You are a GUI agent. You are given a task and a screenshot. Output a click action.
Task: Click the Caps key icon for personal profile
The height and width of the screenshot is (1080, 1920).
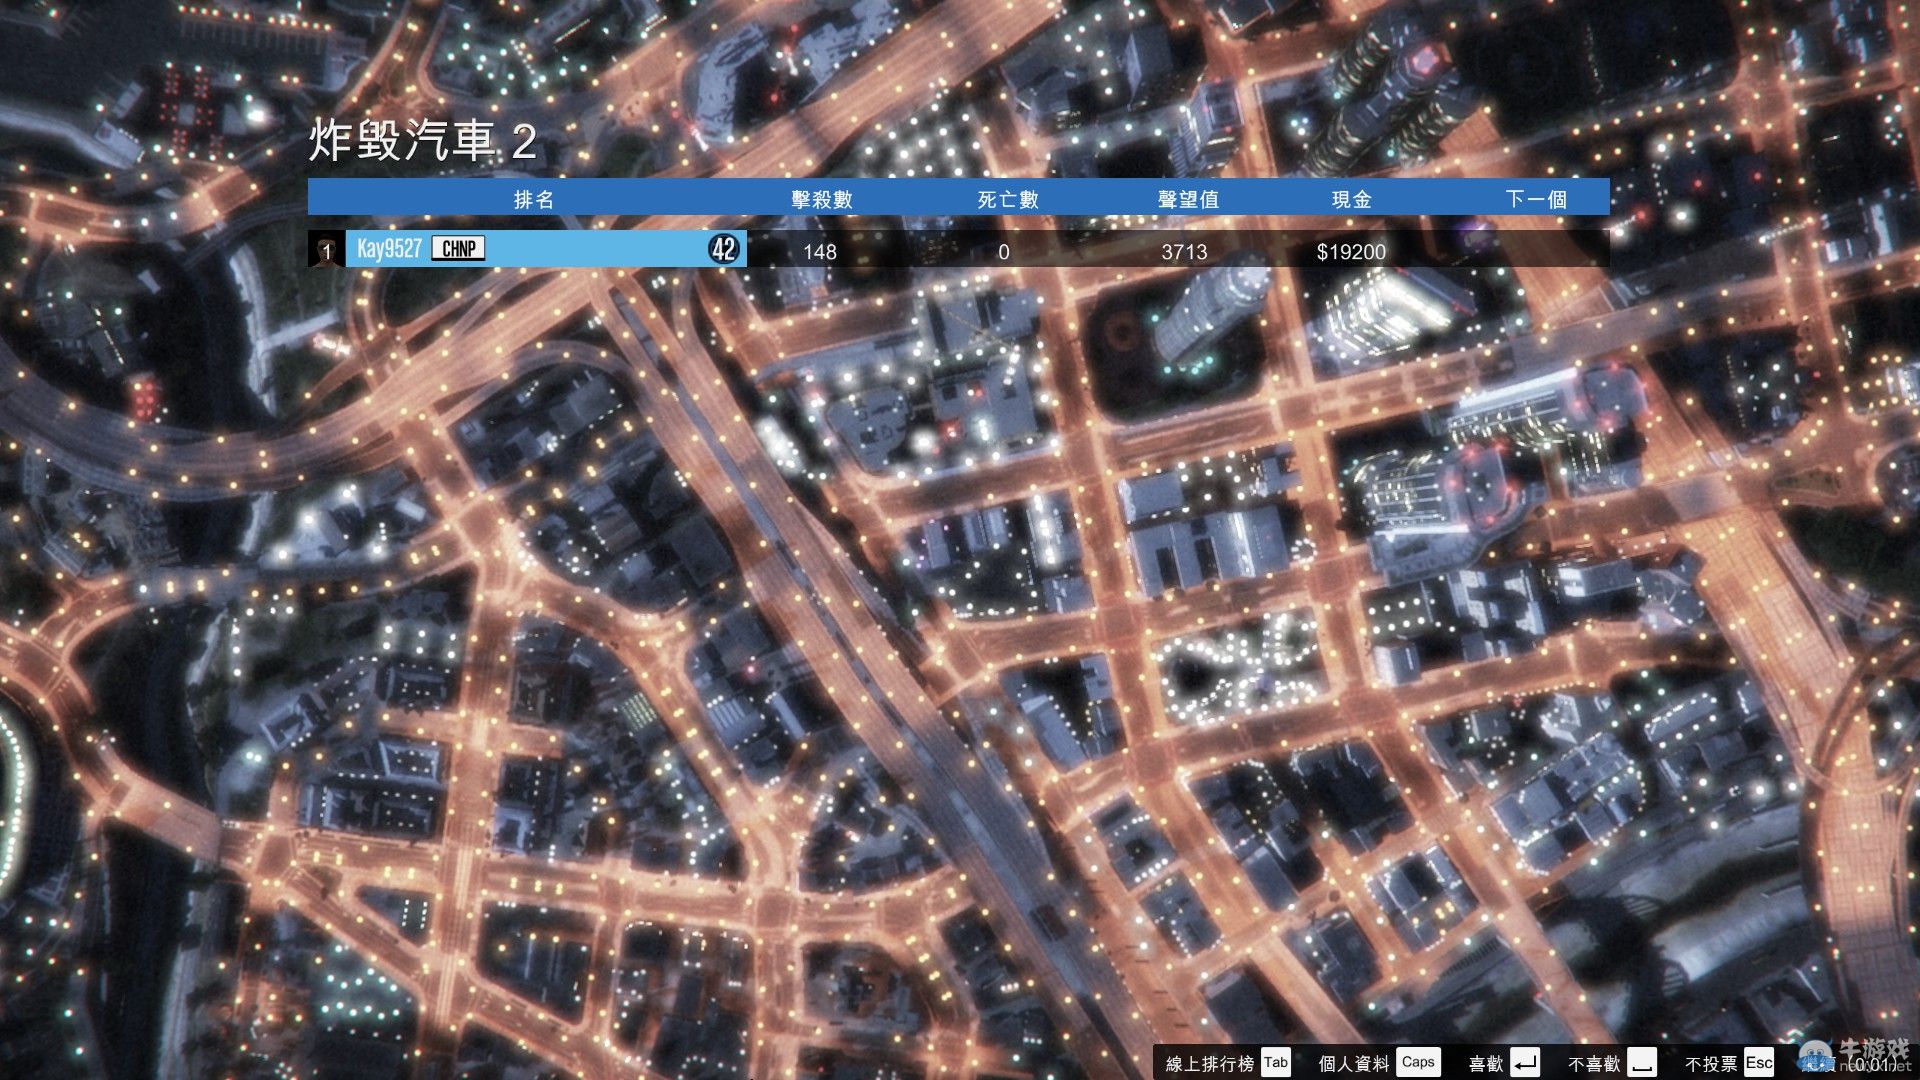pos(1417,1062)
